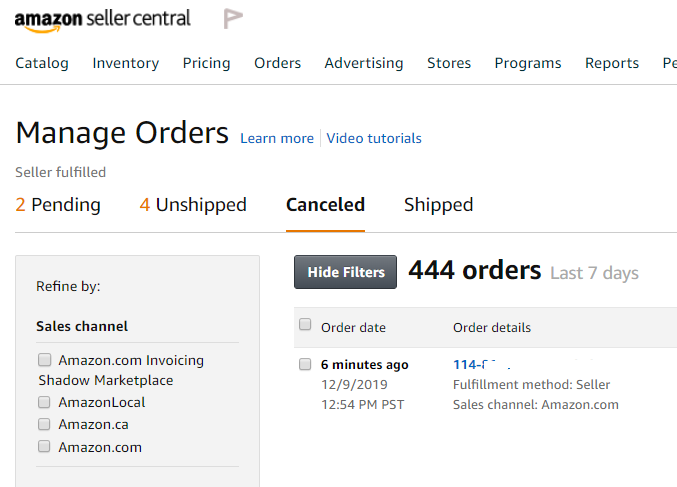
Task: Tick the select-all orders header checkbox
Action: click(305, 324)
